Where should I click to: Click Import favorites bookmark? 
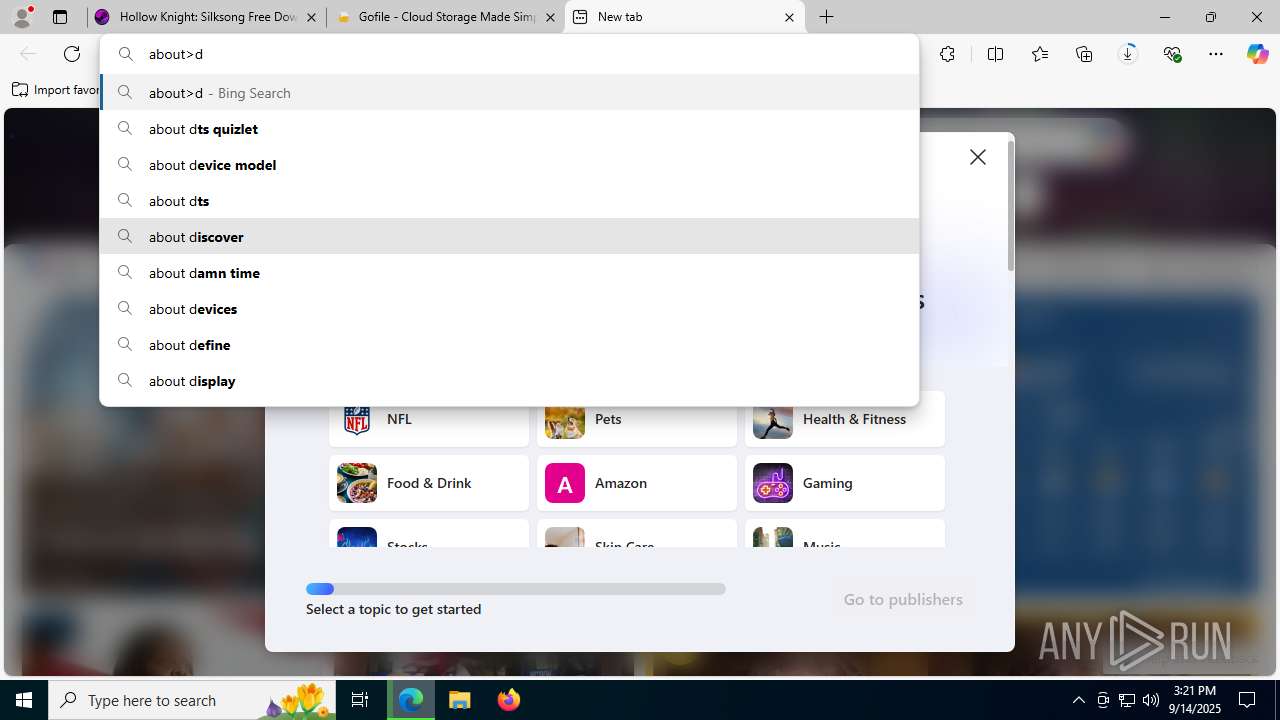pyautogui.click(x=56, y=90)
